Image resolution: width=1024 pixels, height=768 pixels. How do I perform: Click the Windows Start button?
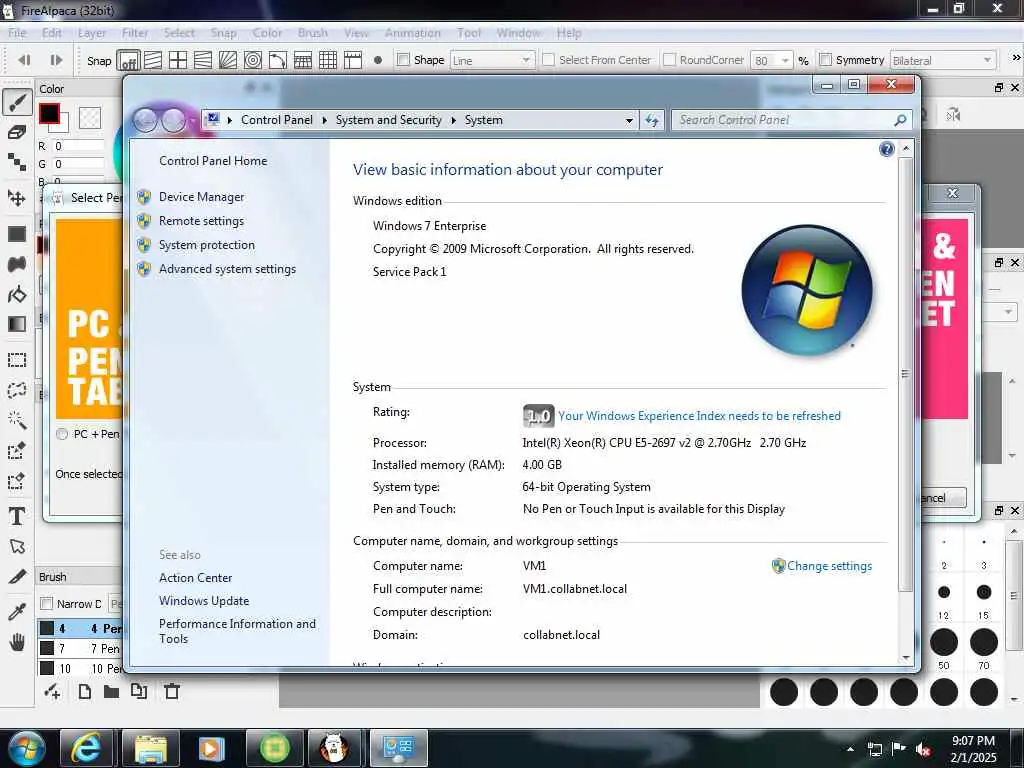25,748
